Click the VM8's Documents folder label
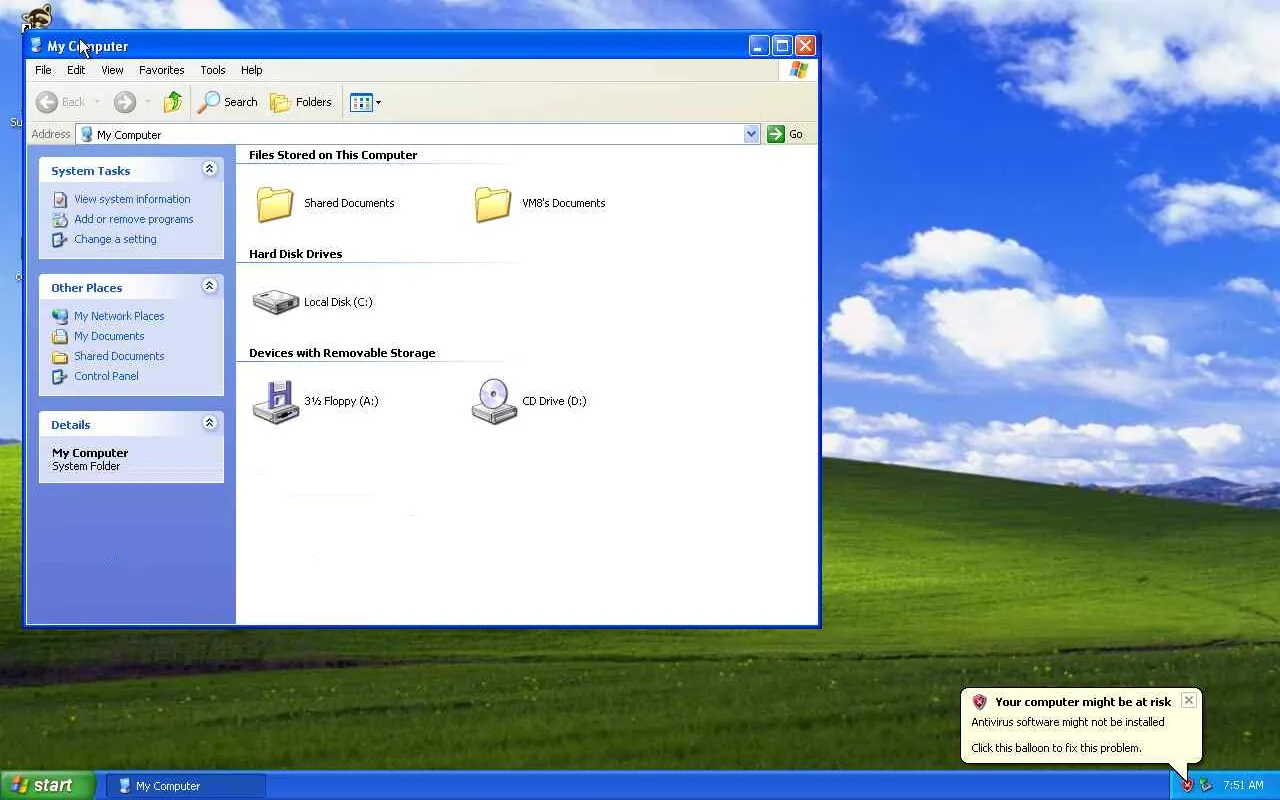The image size is (1280, 800). pos(563,203)
